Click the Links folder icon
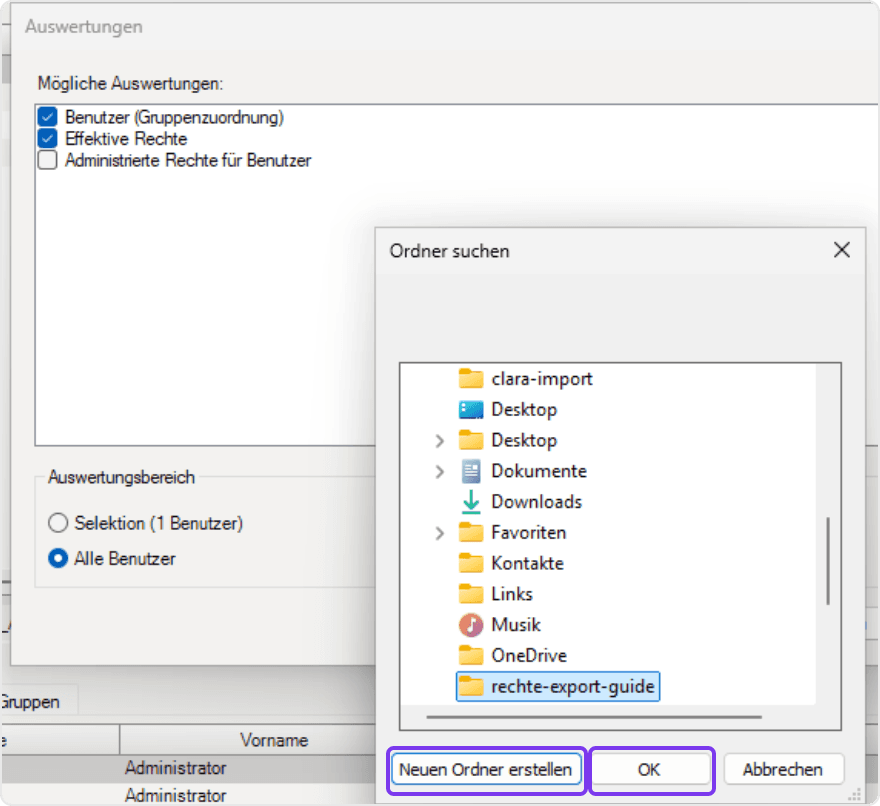Viewport: 880px width, 806px height. [x=471, y=594]
